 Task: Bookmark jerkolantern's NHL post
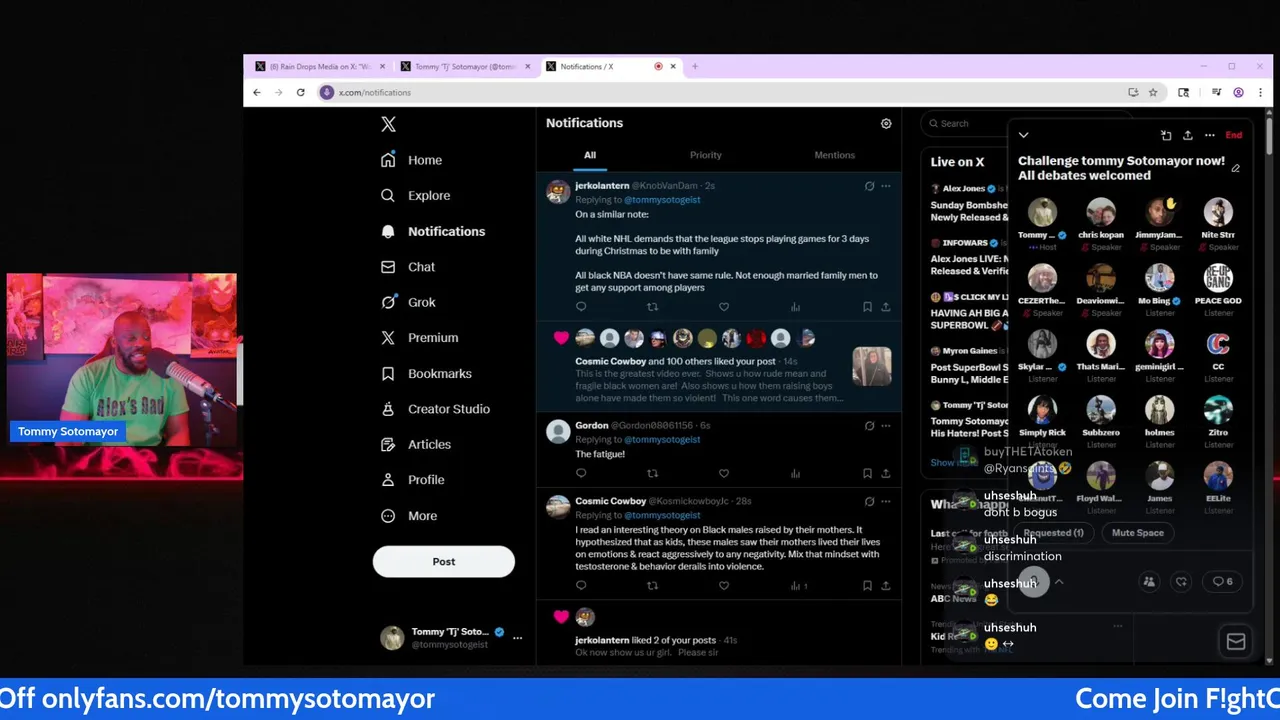[867, 307]
